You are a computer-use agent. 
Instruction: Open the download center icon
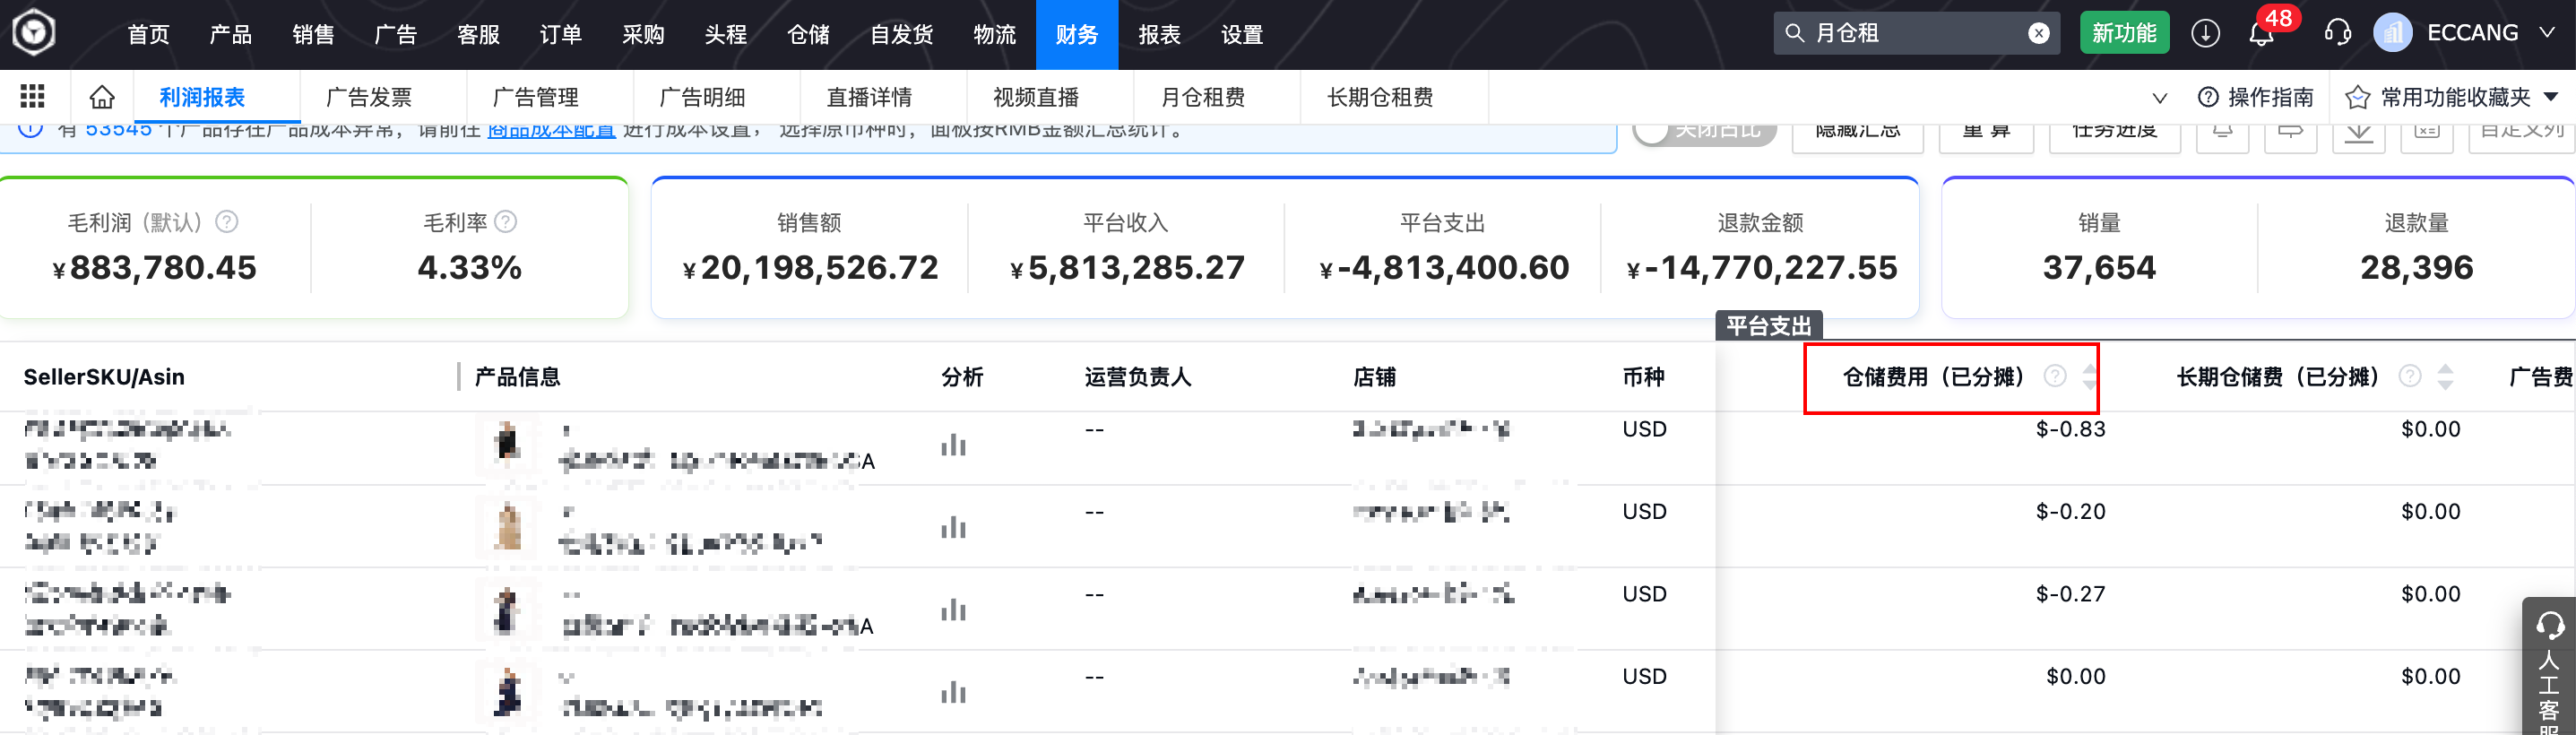point(2205,34)
